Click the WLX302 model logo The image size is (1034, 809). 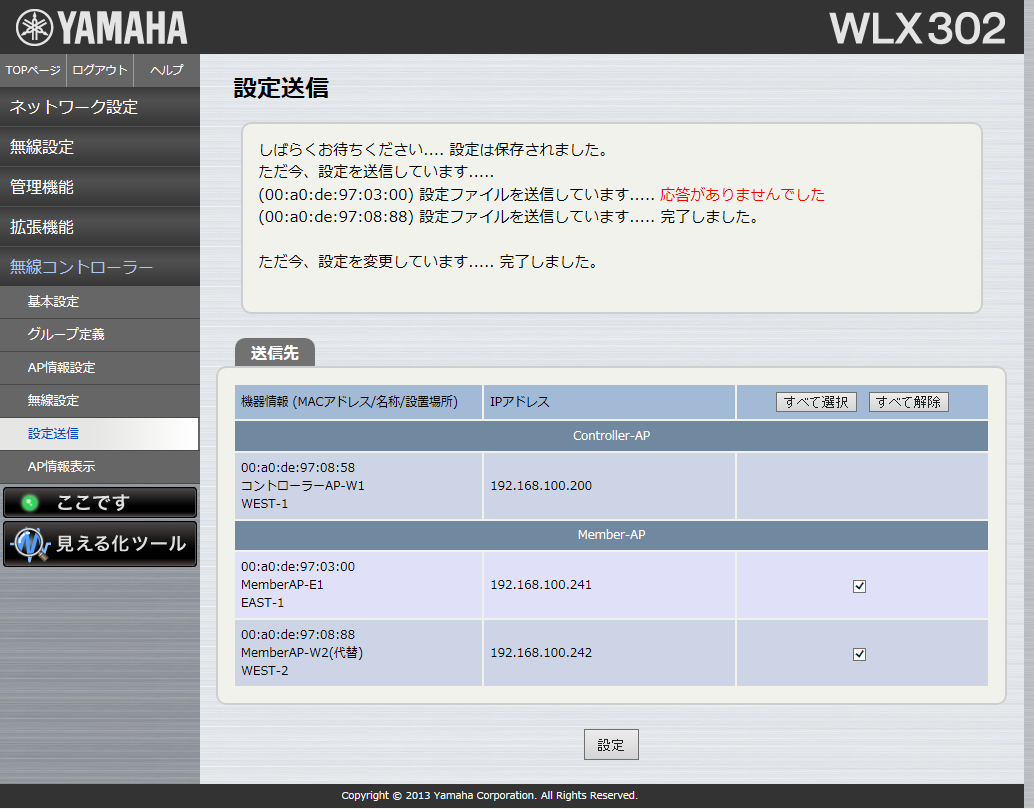coord(917,28)
